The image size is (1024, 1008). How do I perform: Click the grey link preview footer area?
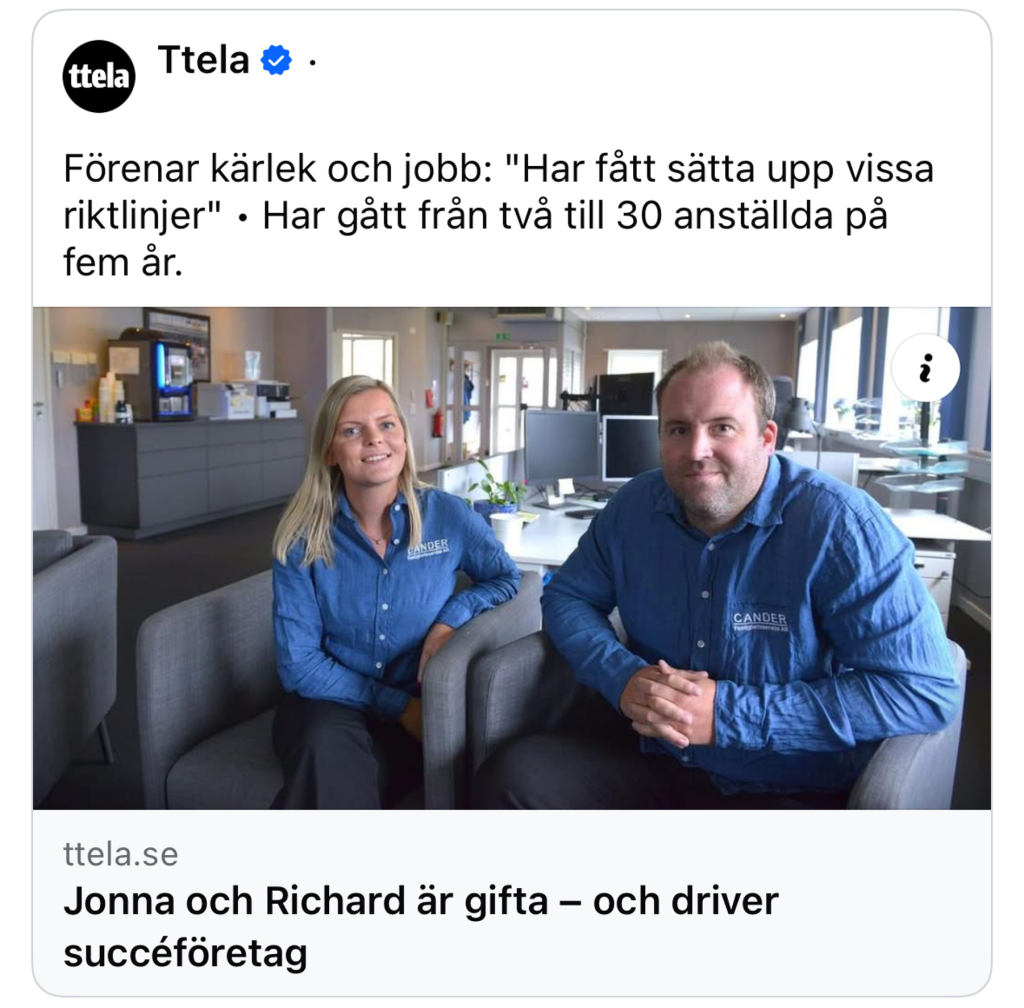tap(512, 903)
